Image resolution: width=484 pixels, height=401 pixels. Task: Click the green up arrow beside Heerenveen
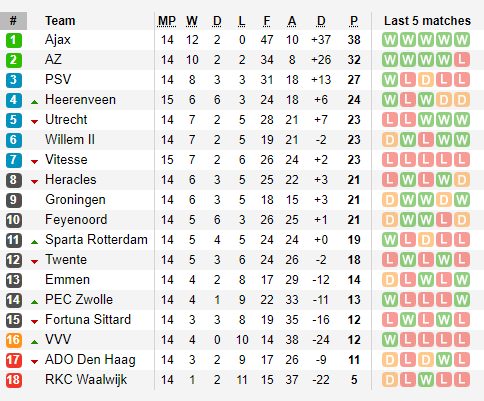click(34, 102)
